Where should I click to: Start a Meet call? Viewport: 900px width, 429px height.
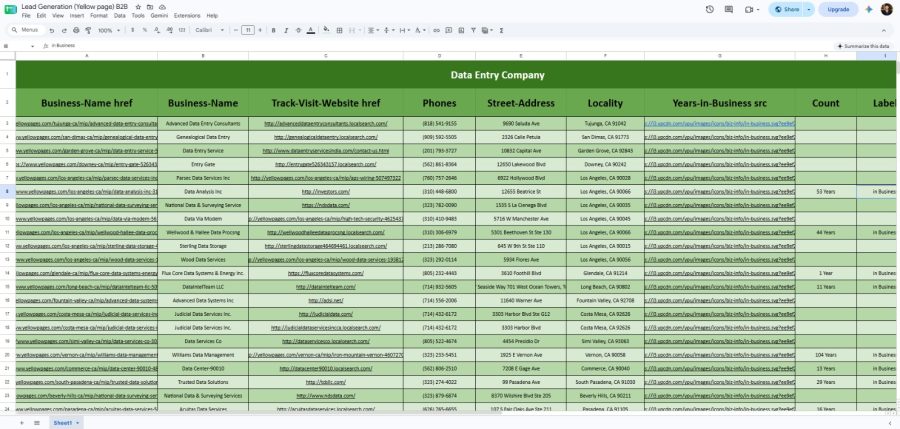pyautogui.click(x=748, y=9)
